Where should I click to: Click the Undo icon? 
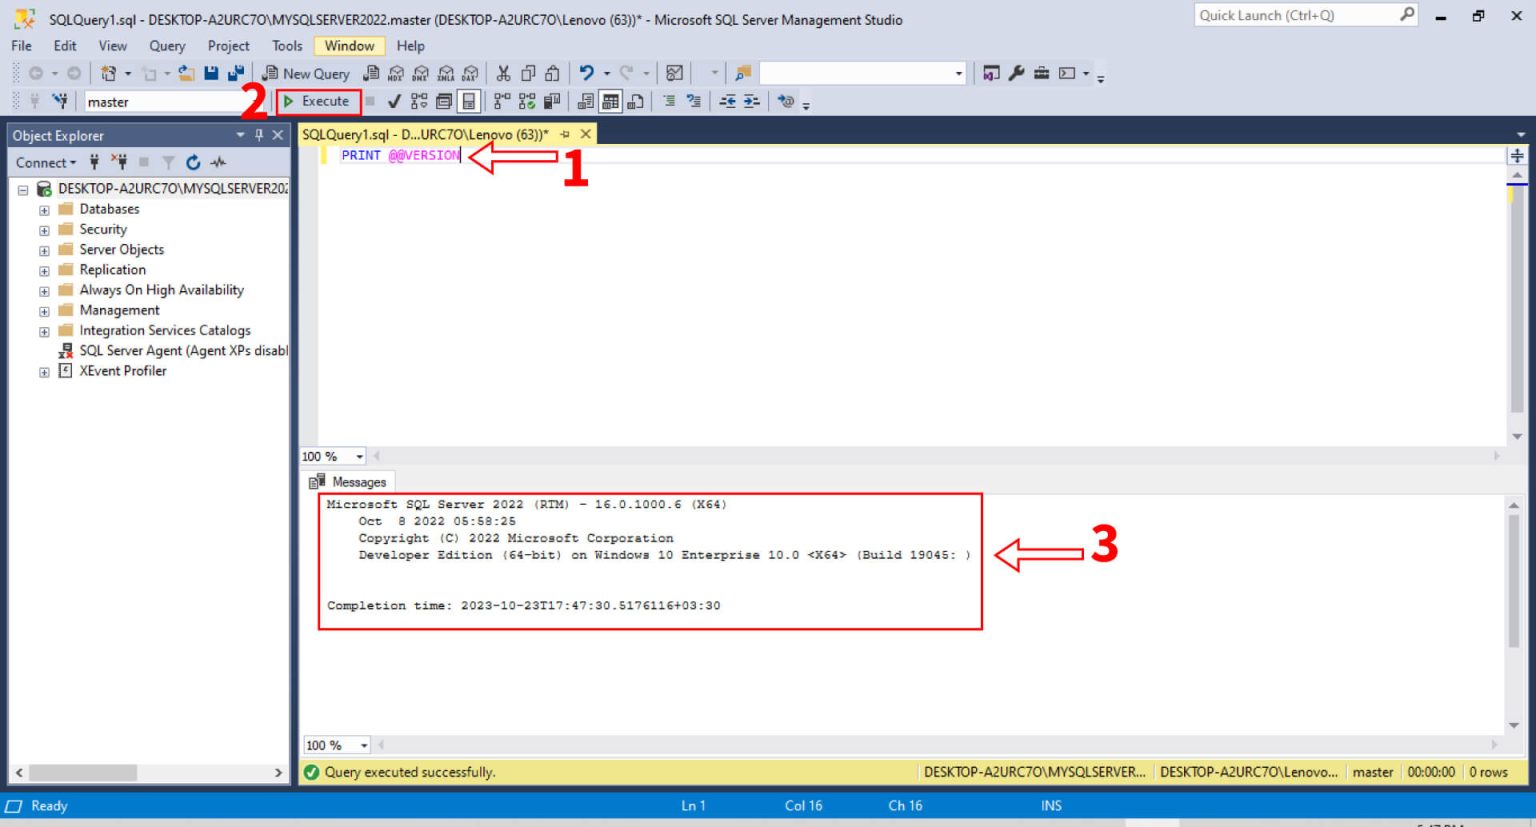[x=588, y=73]
